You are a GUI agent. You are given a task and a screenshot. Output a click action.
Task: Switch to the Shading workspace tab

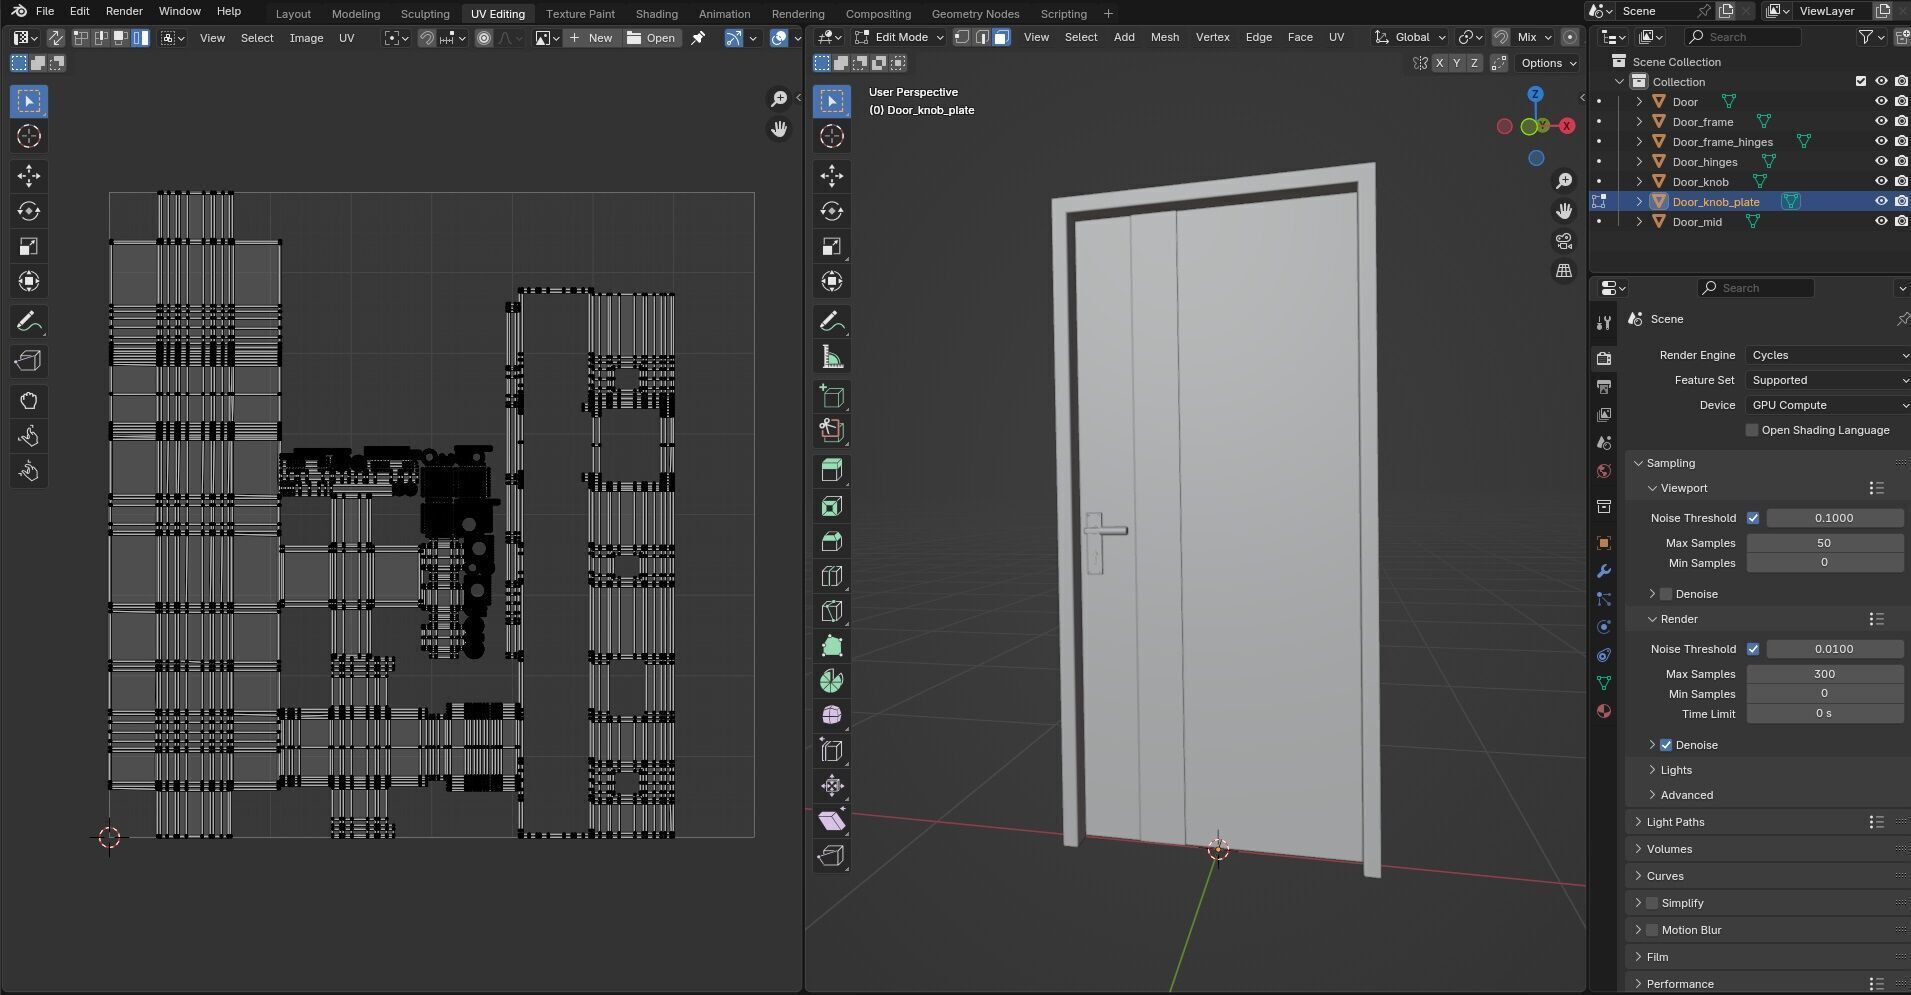(656, 14)
